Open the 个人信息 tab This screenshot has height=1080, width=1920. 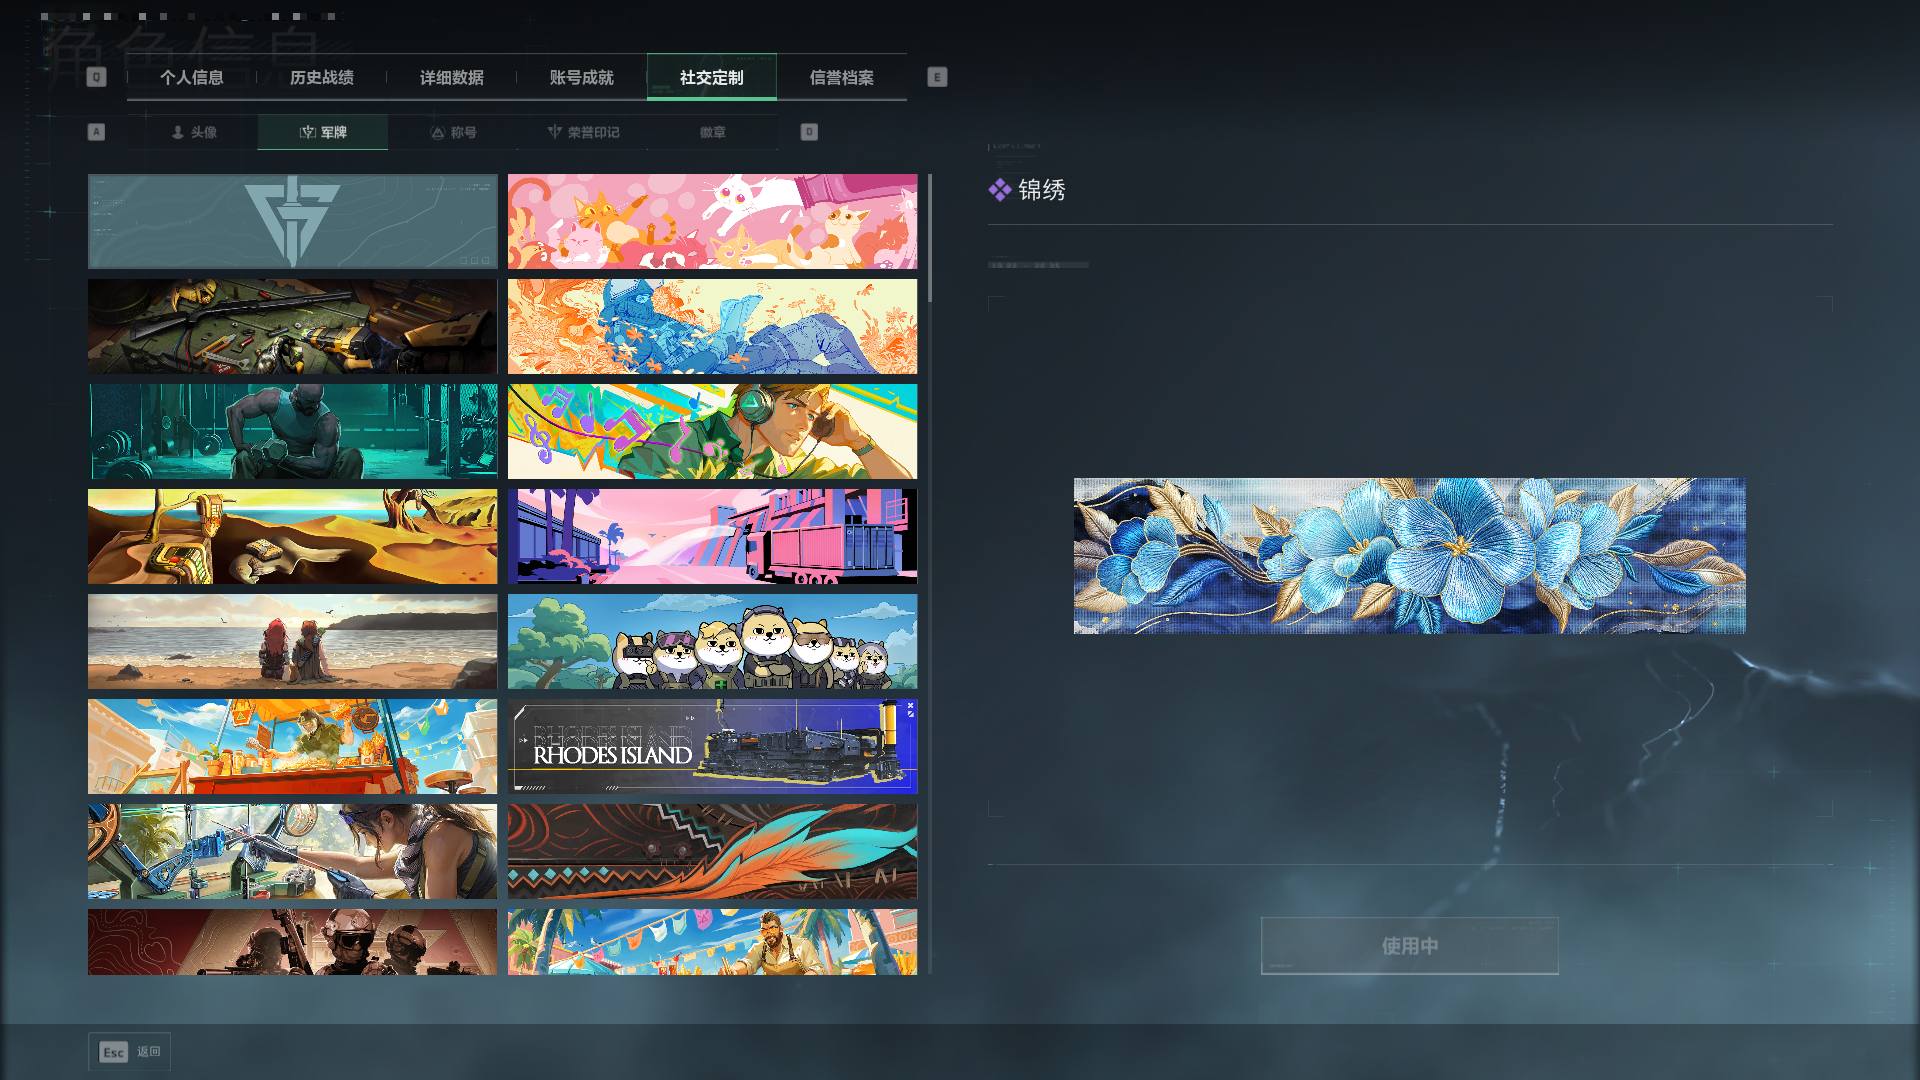[191, 77]
